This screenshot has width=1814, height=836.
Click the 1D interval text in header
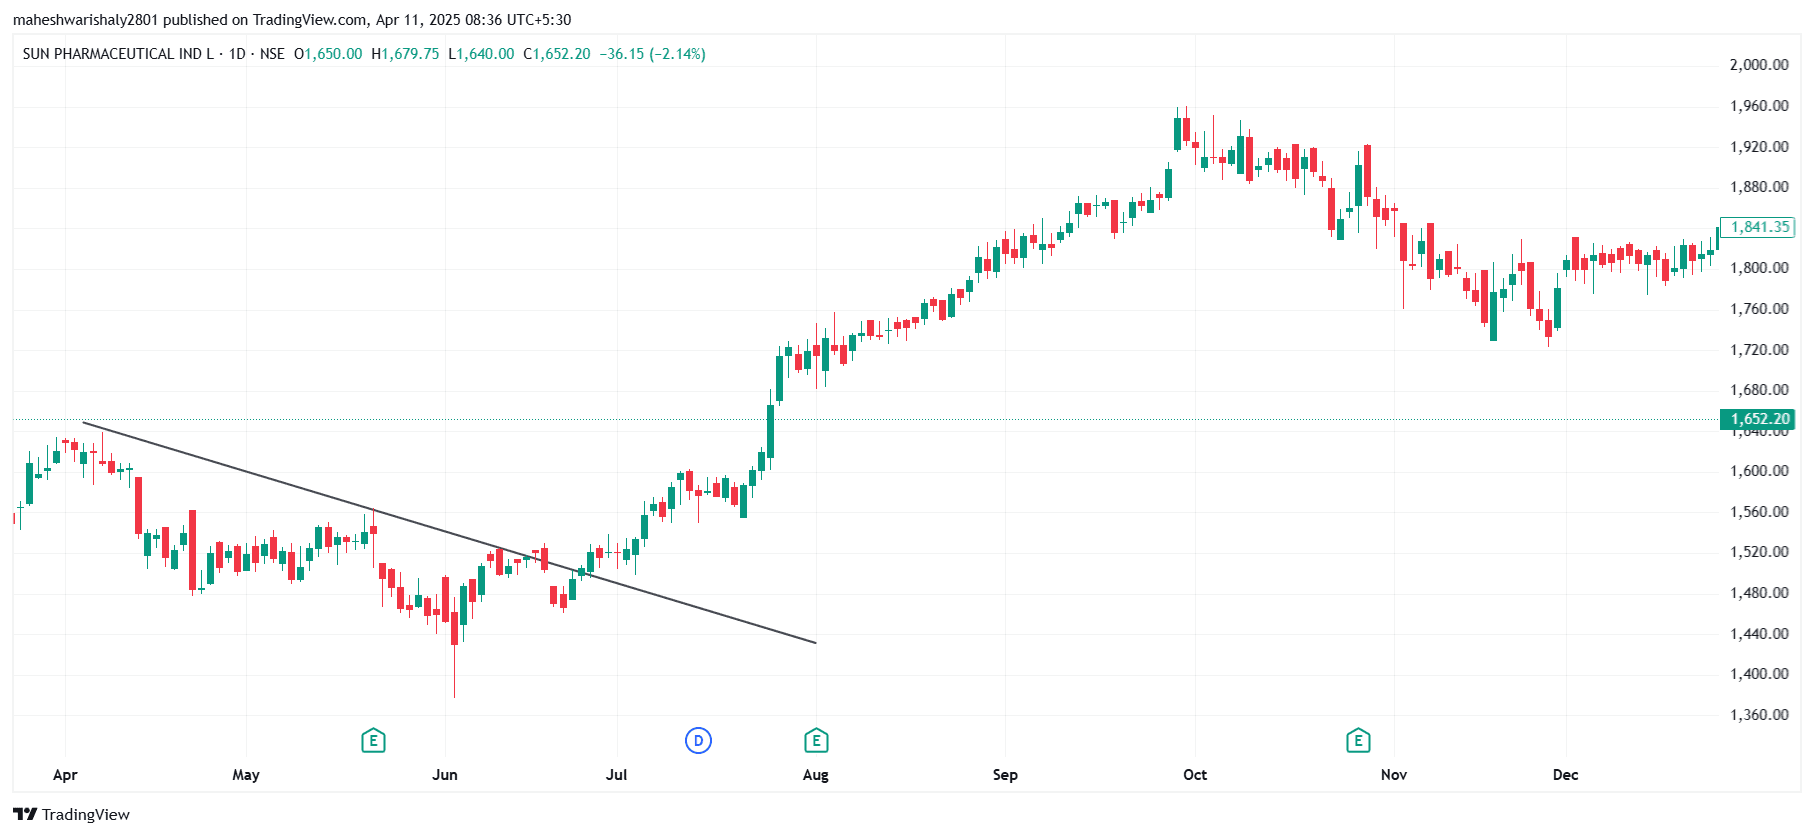237,54
